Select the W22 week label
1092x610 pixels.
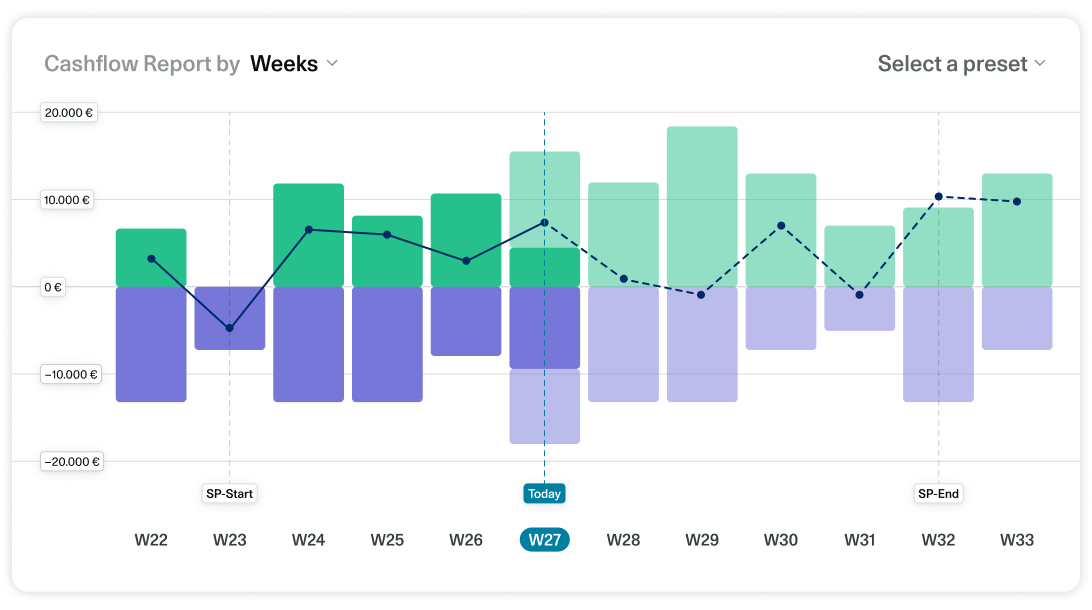[151, 539]
